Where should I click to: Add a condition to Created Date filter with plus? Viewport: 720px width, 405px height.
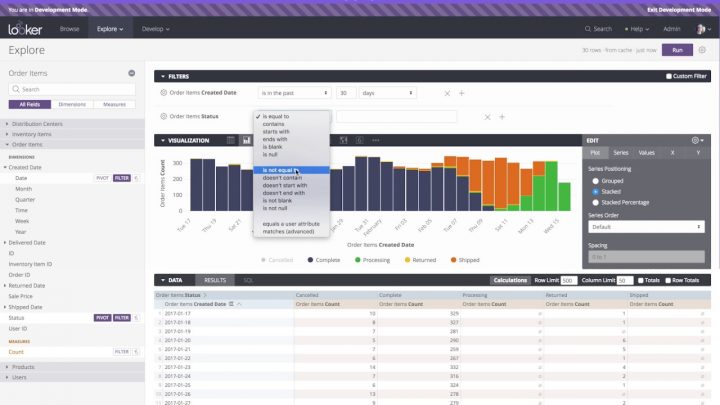tap(461, 93)
